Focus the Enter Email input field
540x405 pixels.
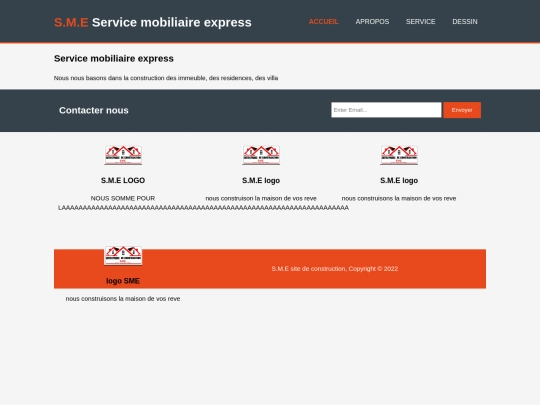click(386, 110)
